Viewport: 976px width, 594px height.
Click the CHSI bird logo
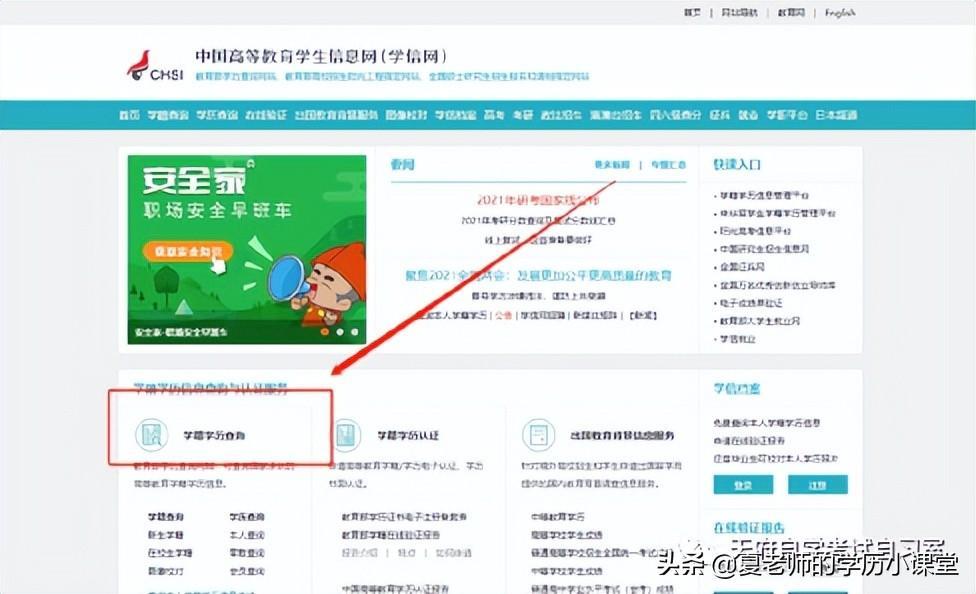coord(154,66)
